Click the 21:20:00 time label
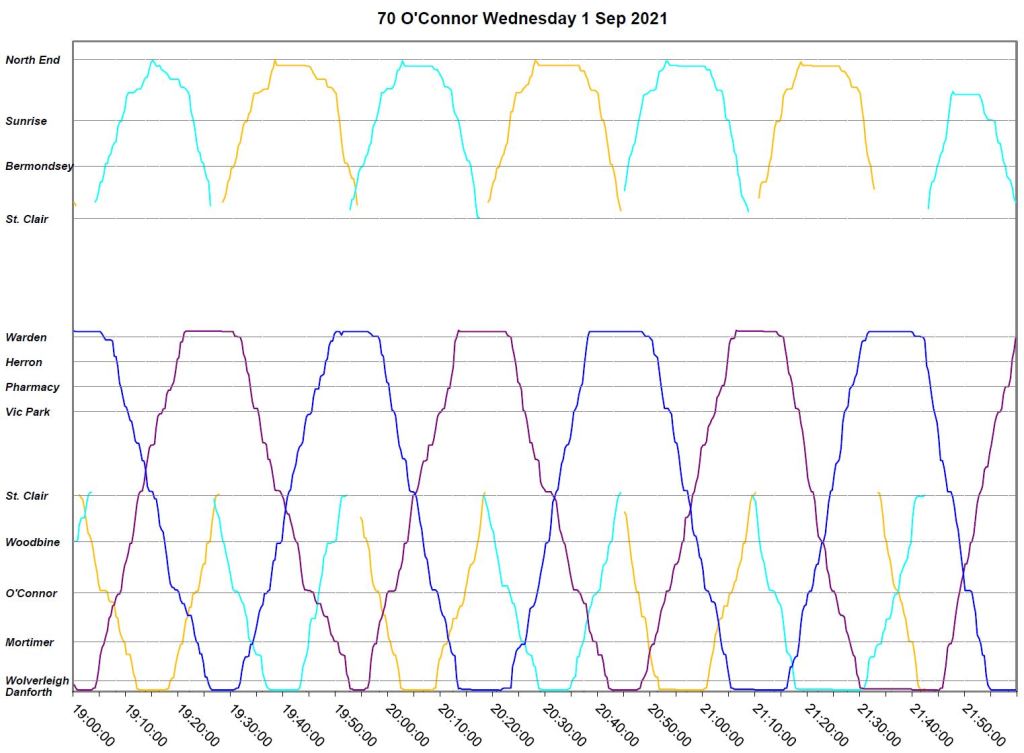 pos(821,722)
